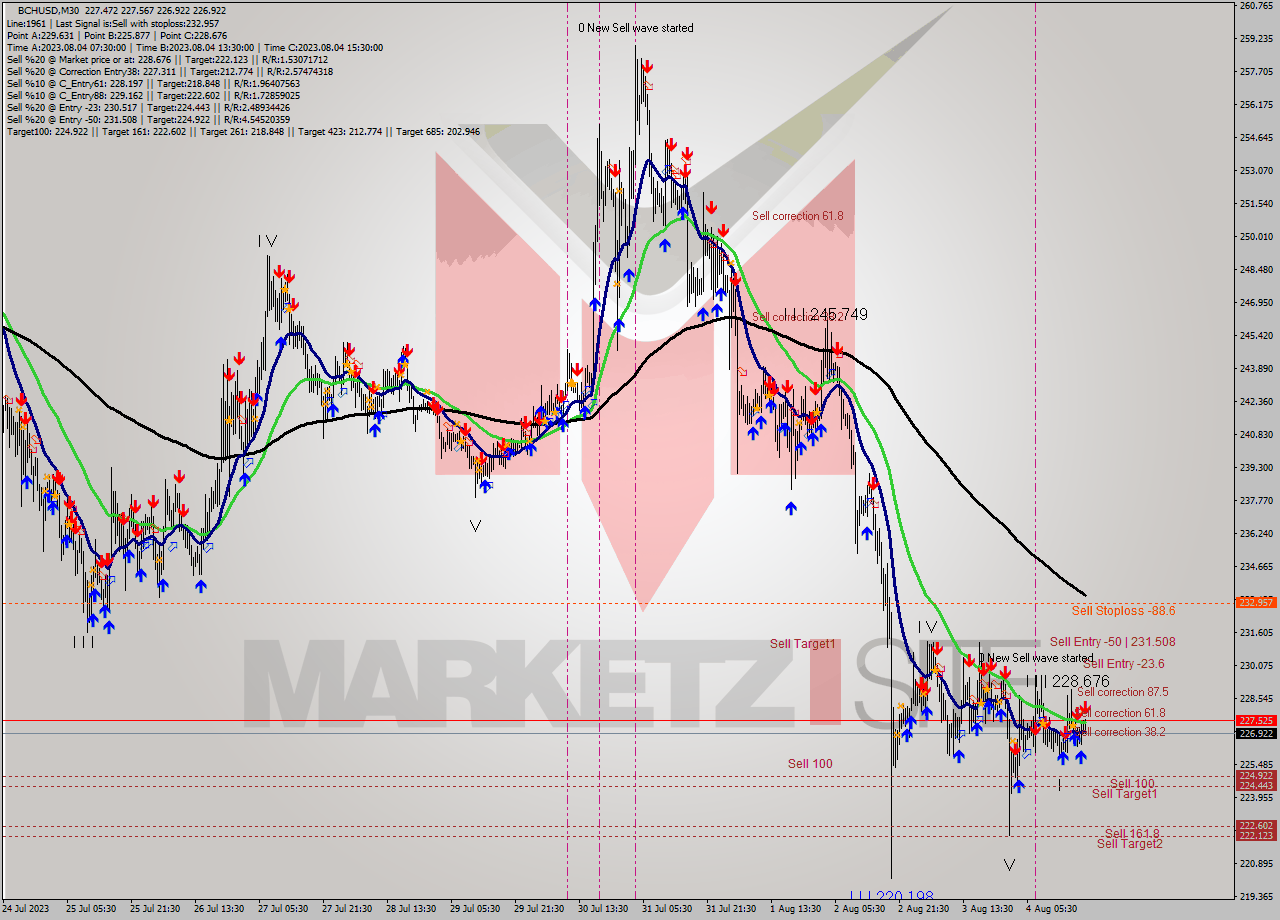The image size is (1280, 920).
Task: Click the '24 Jul 2023' date on time axis
Action: 26,909
